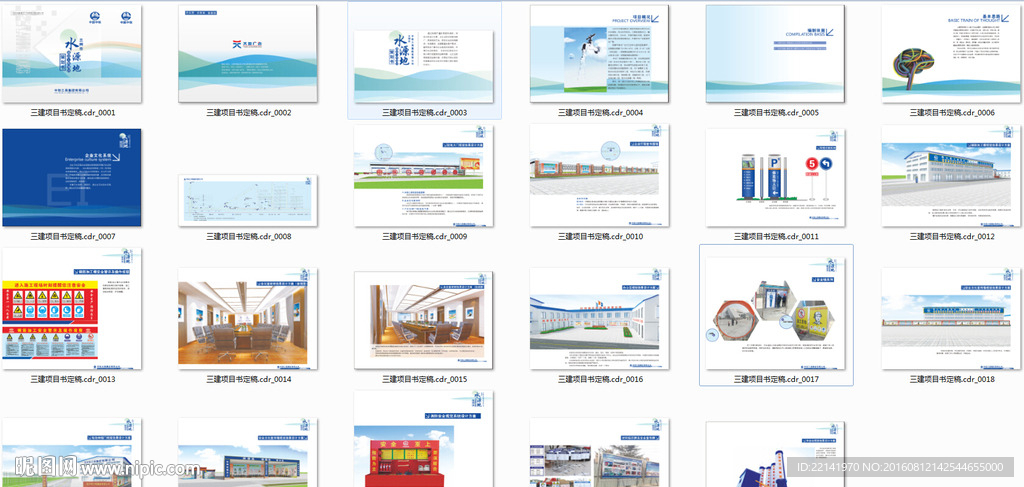Screen dimensions: 1024x487
Task: Click file name 三建项目书定稿.cdr_0002
Action: point(249,113)
